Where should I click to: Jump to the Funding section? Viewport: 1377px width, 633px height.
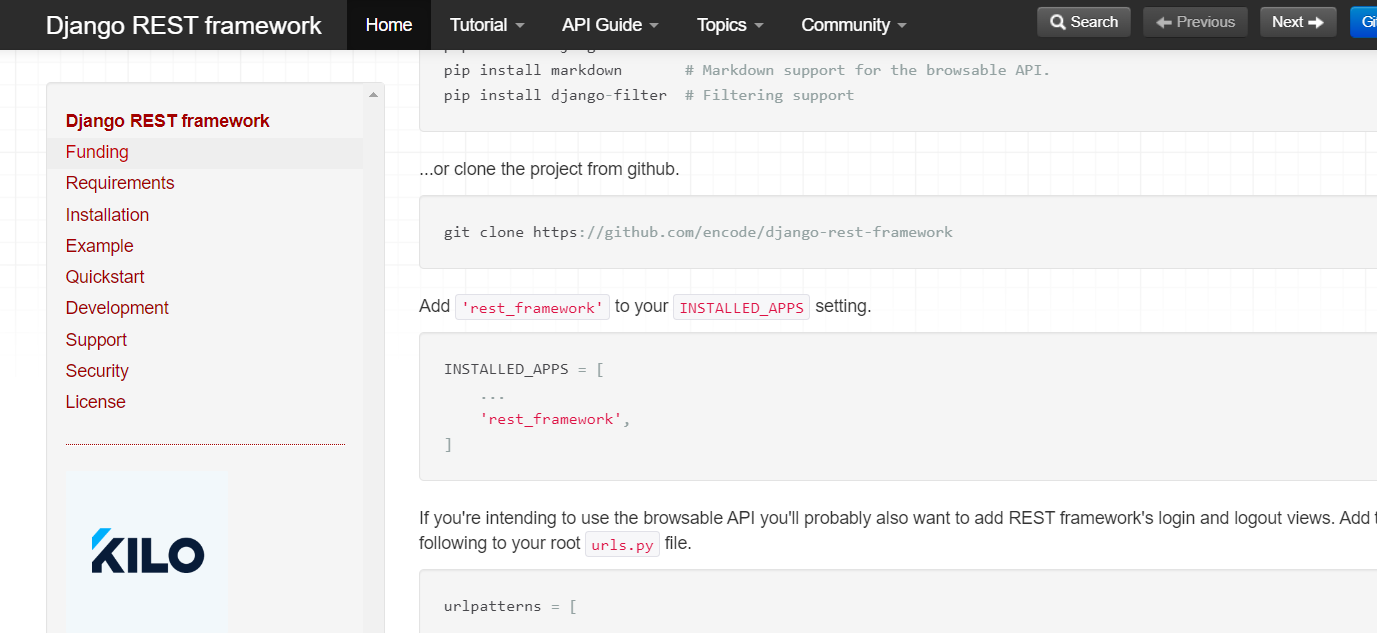tap(97, 152)
